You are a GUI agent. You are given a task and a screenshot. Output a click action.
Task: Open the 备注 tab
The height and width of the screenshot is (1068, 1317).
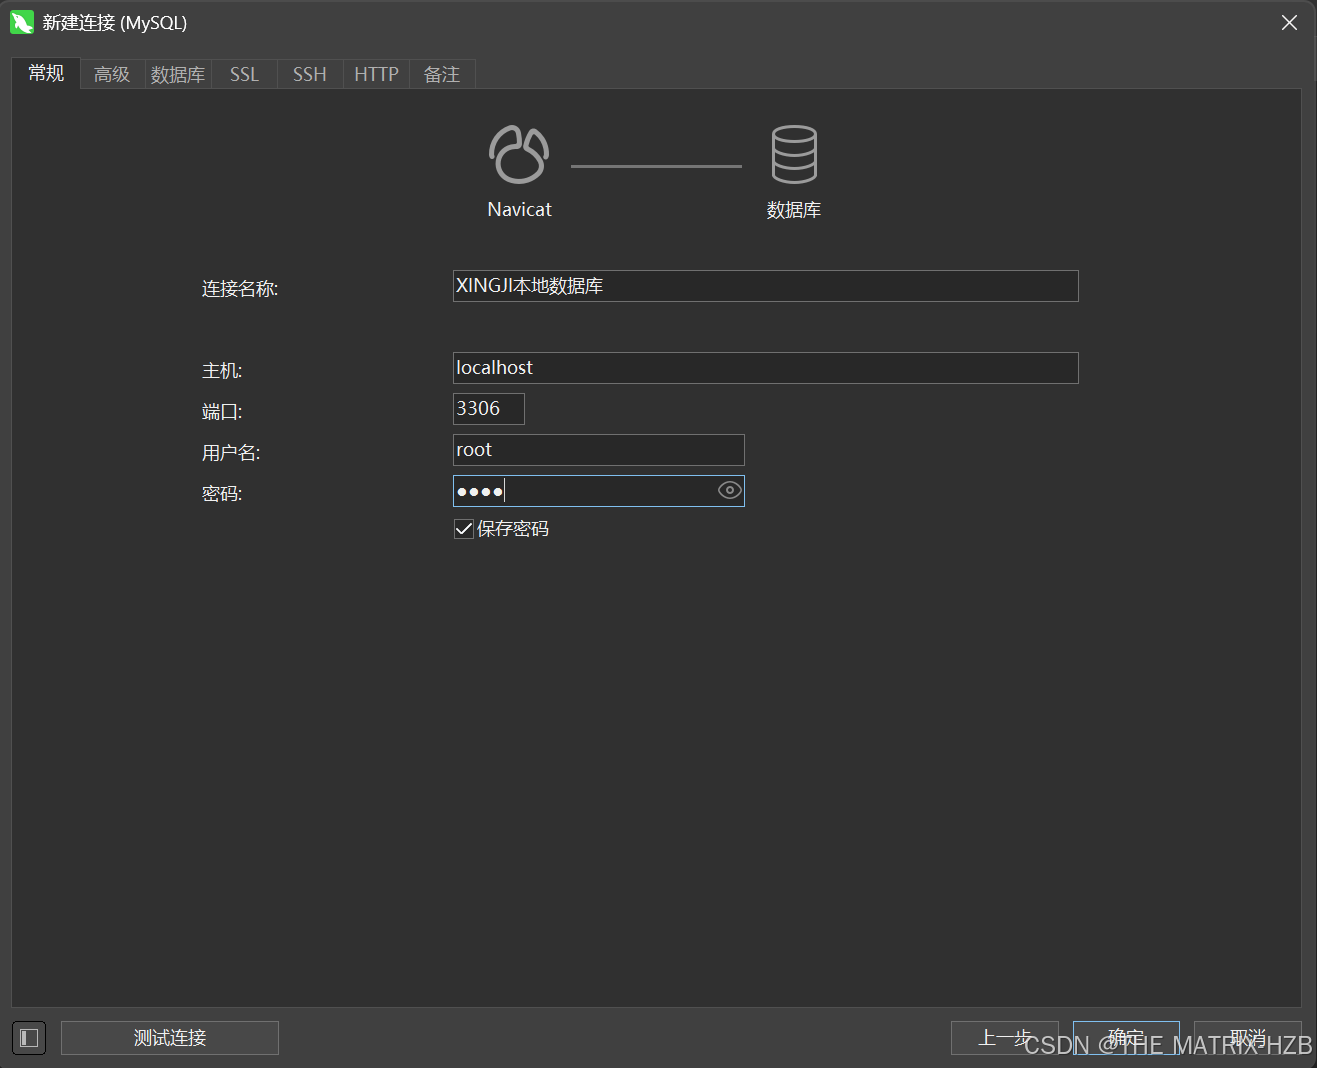pyautogui.click(x=442, y=74)
